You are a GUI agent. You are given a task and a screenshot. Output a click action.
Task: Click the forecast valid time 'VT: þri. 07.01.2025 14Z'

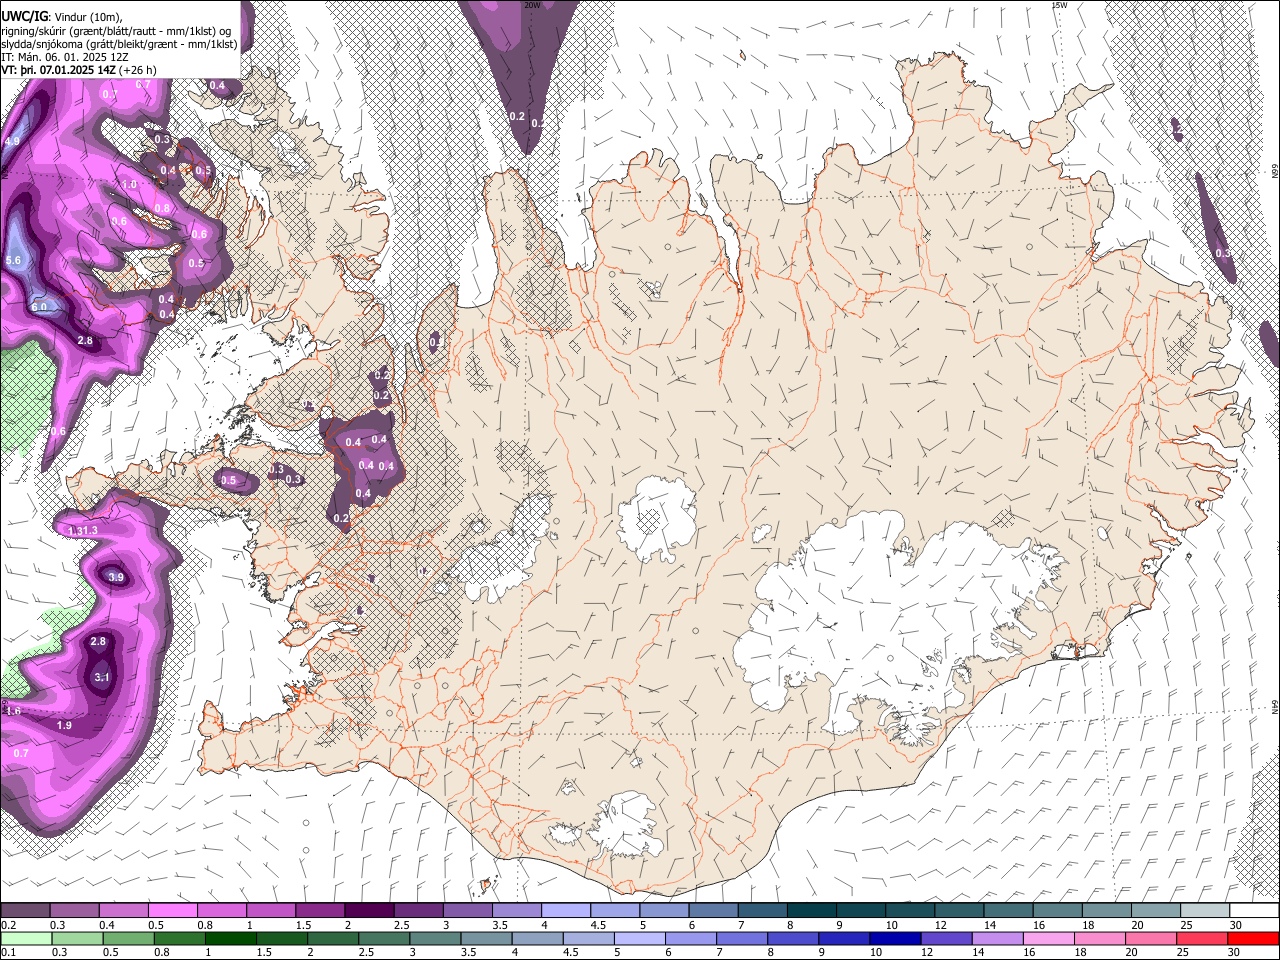click(x=58, y=70)
